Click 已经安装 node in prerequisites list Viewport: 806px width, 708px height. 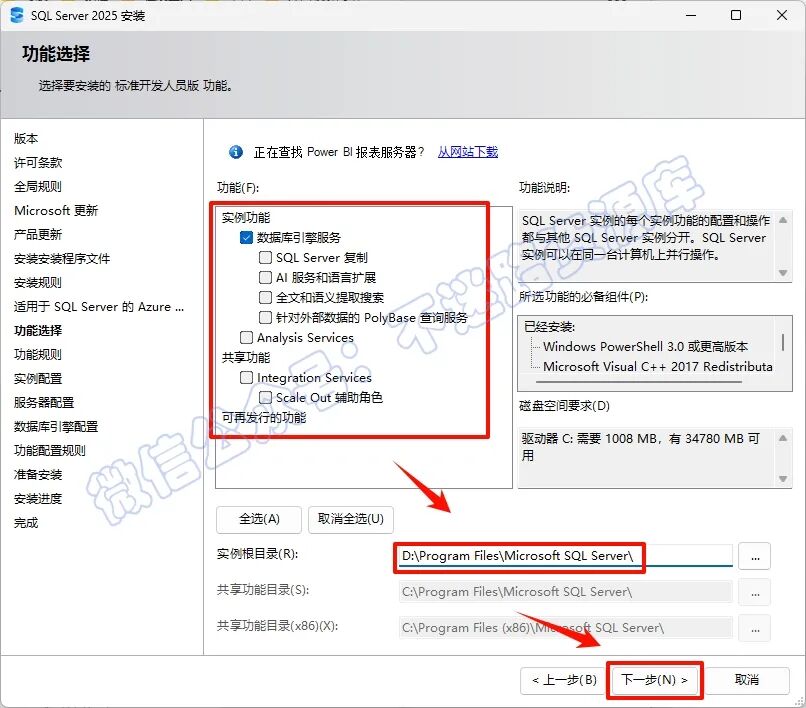coord(549,326)
